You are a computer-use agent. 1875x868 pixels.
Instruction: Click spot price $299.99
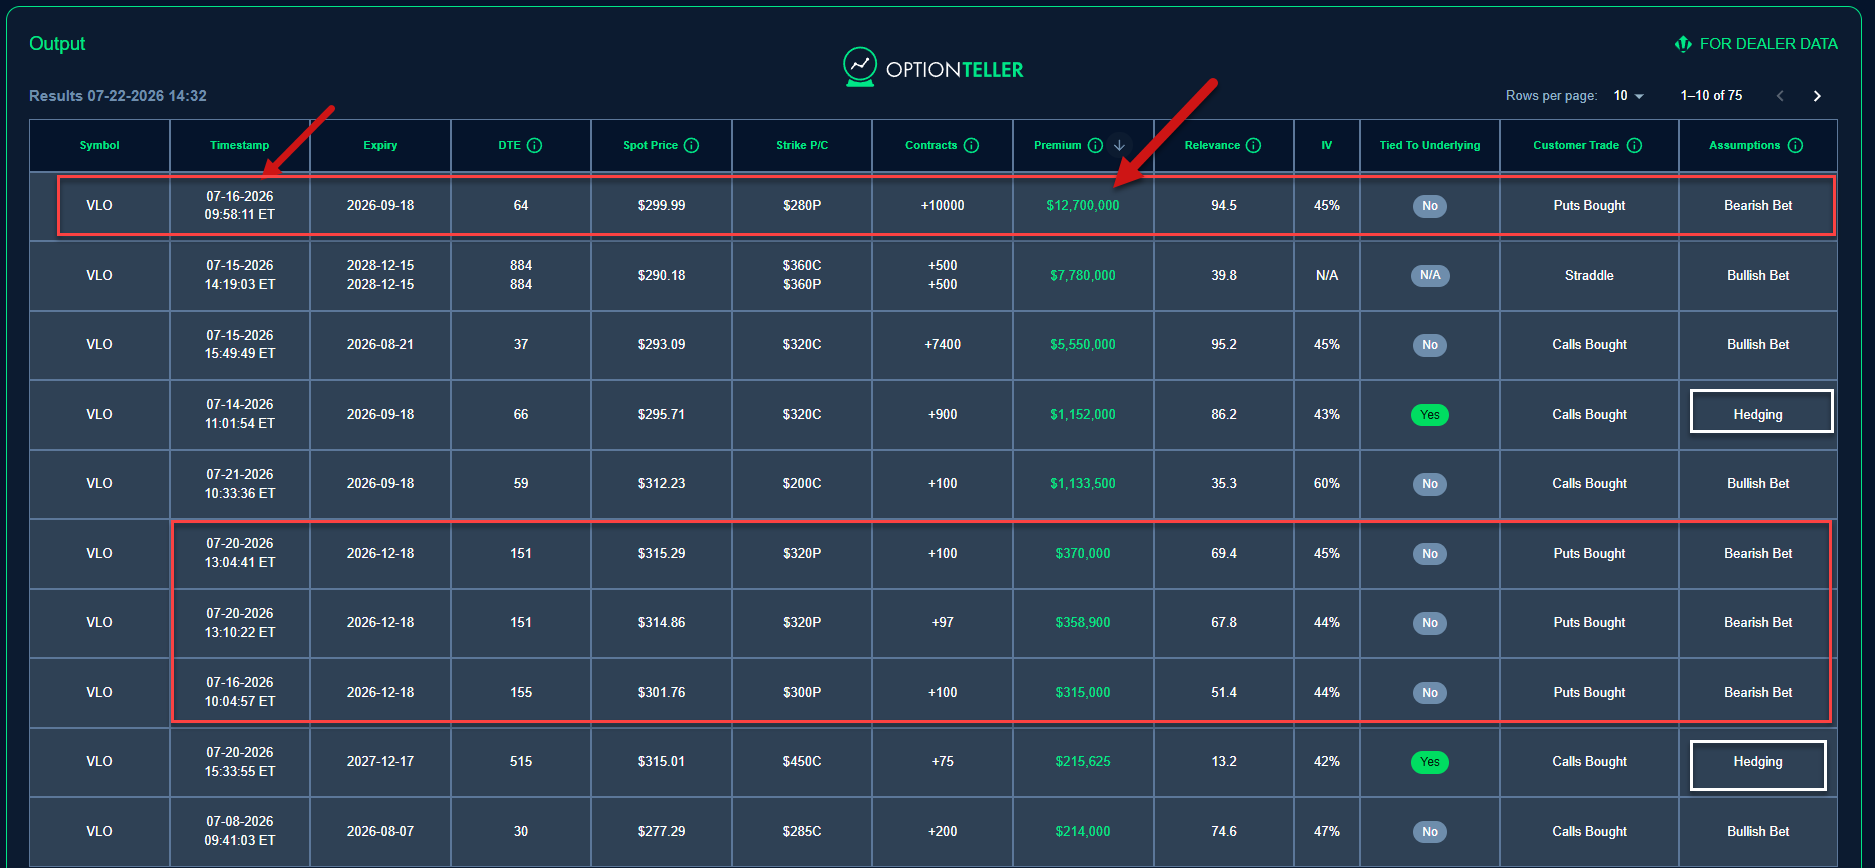[x=662, y=206]
